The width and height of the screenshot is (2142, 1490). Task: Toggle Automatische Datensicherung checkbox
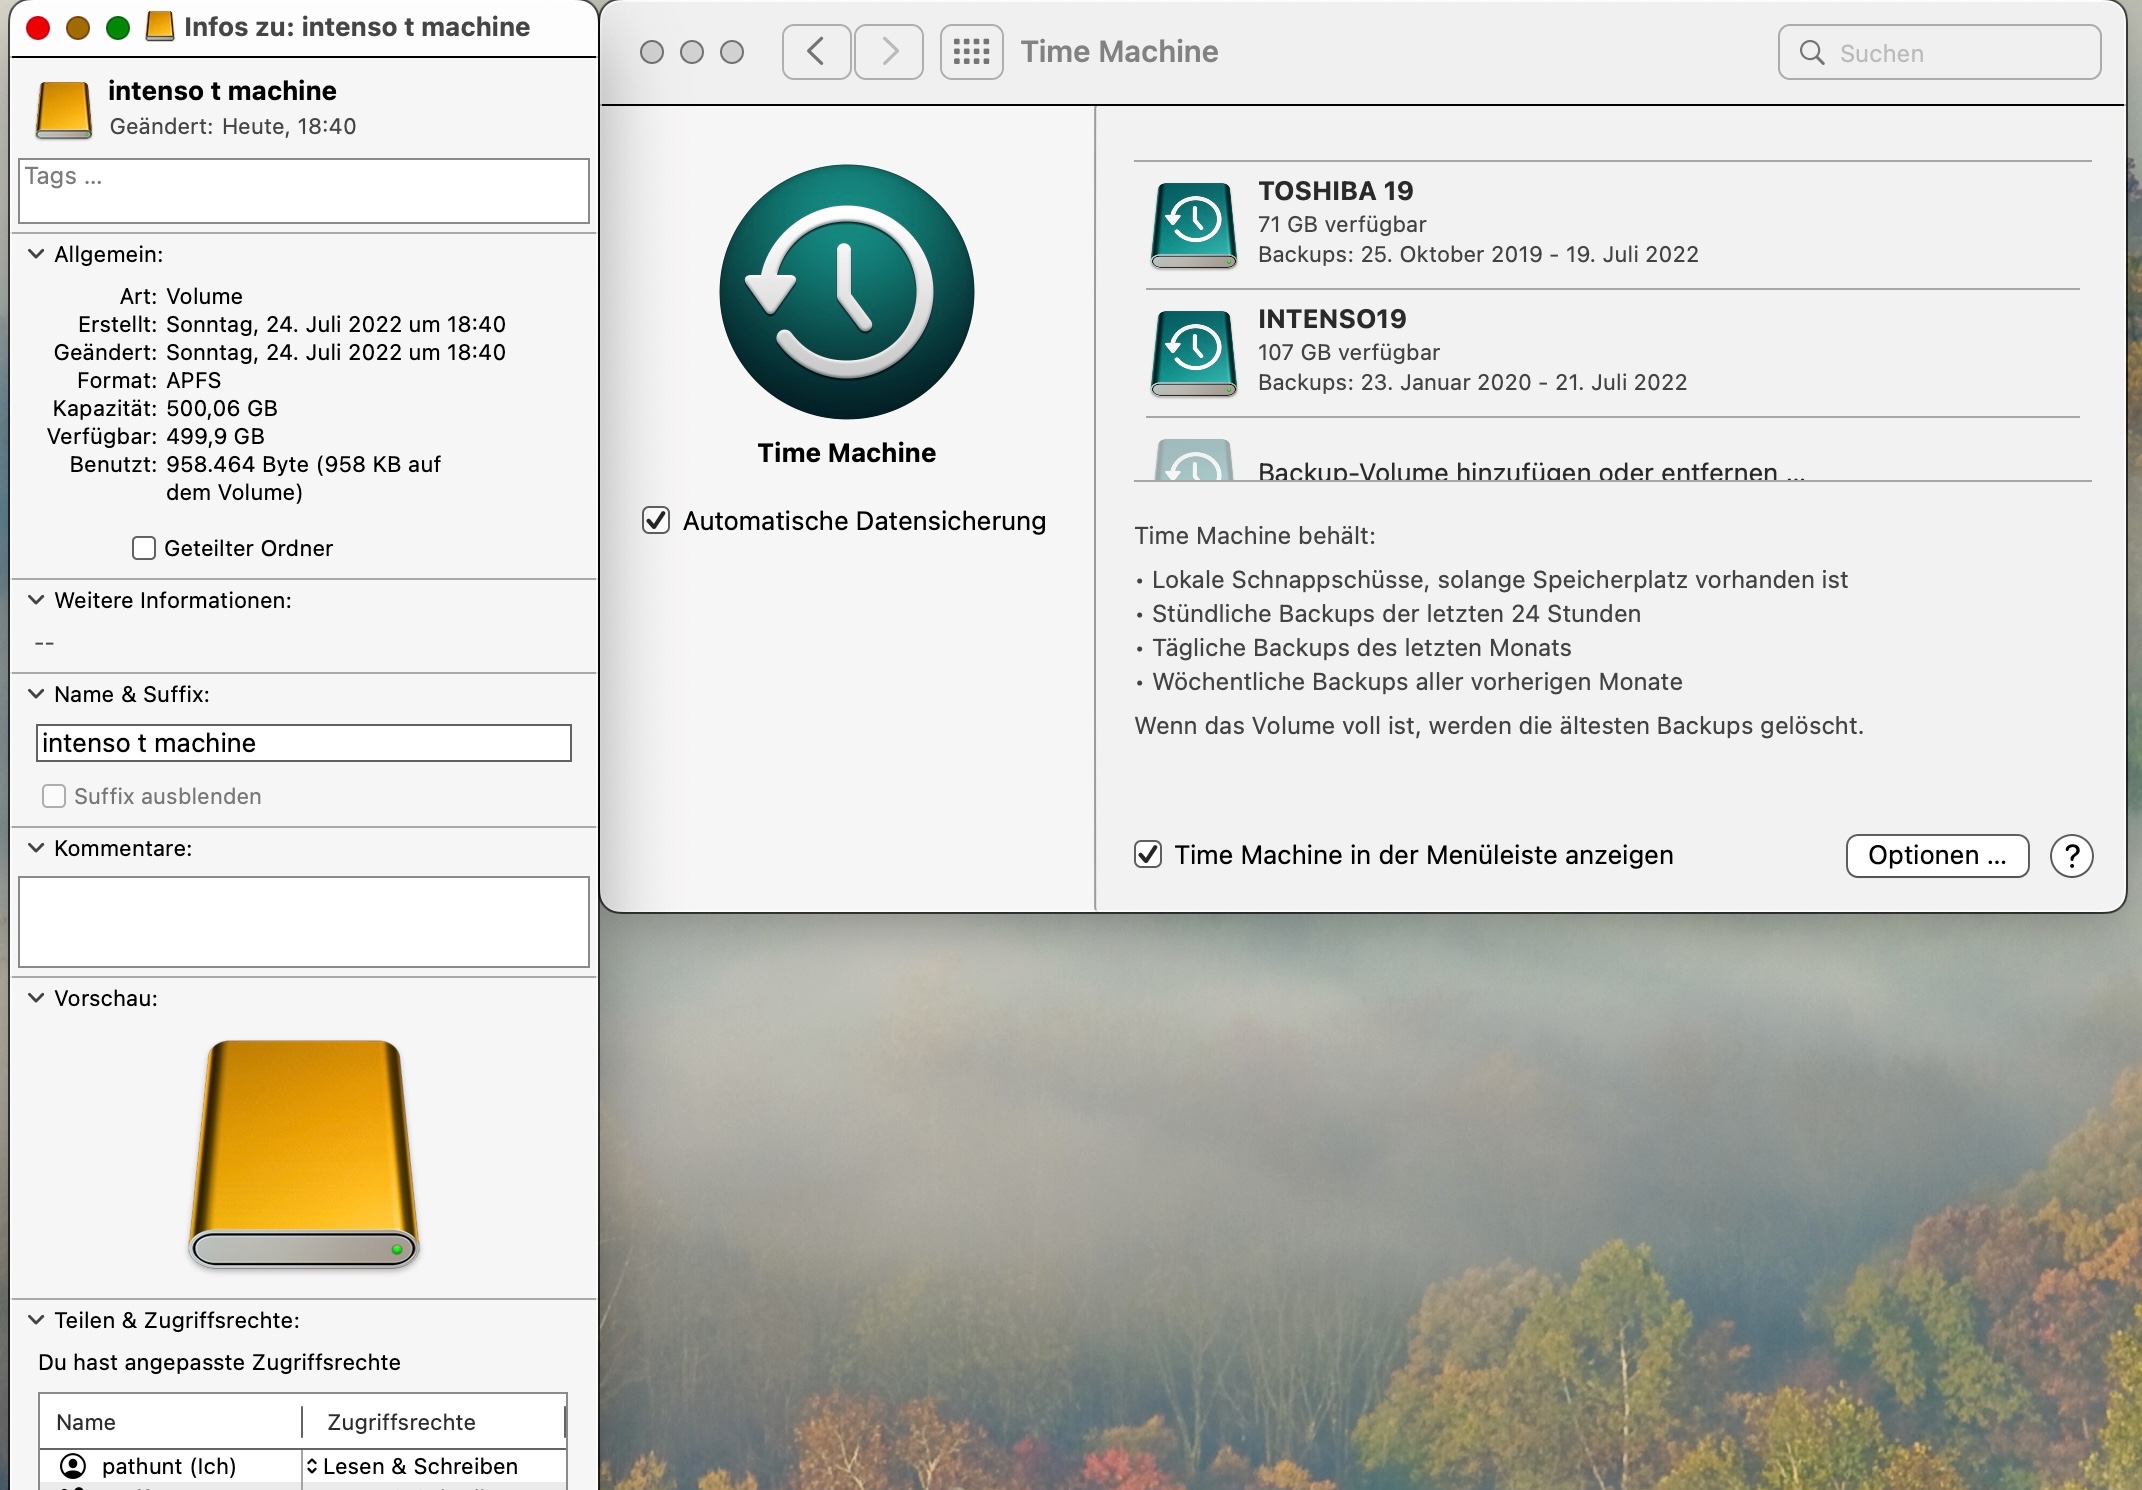656,521
